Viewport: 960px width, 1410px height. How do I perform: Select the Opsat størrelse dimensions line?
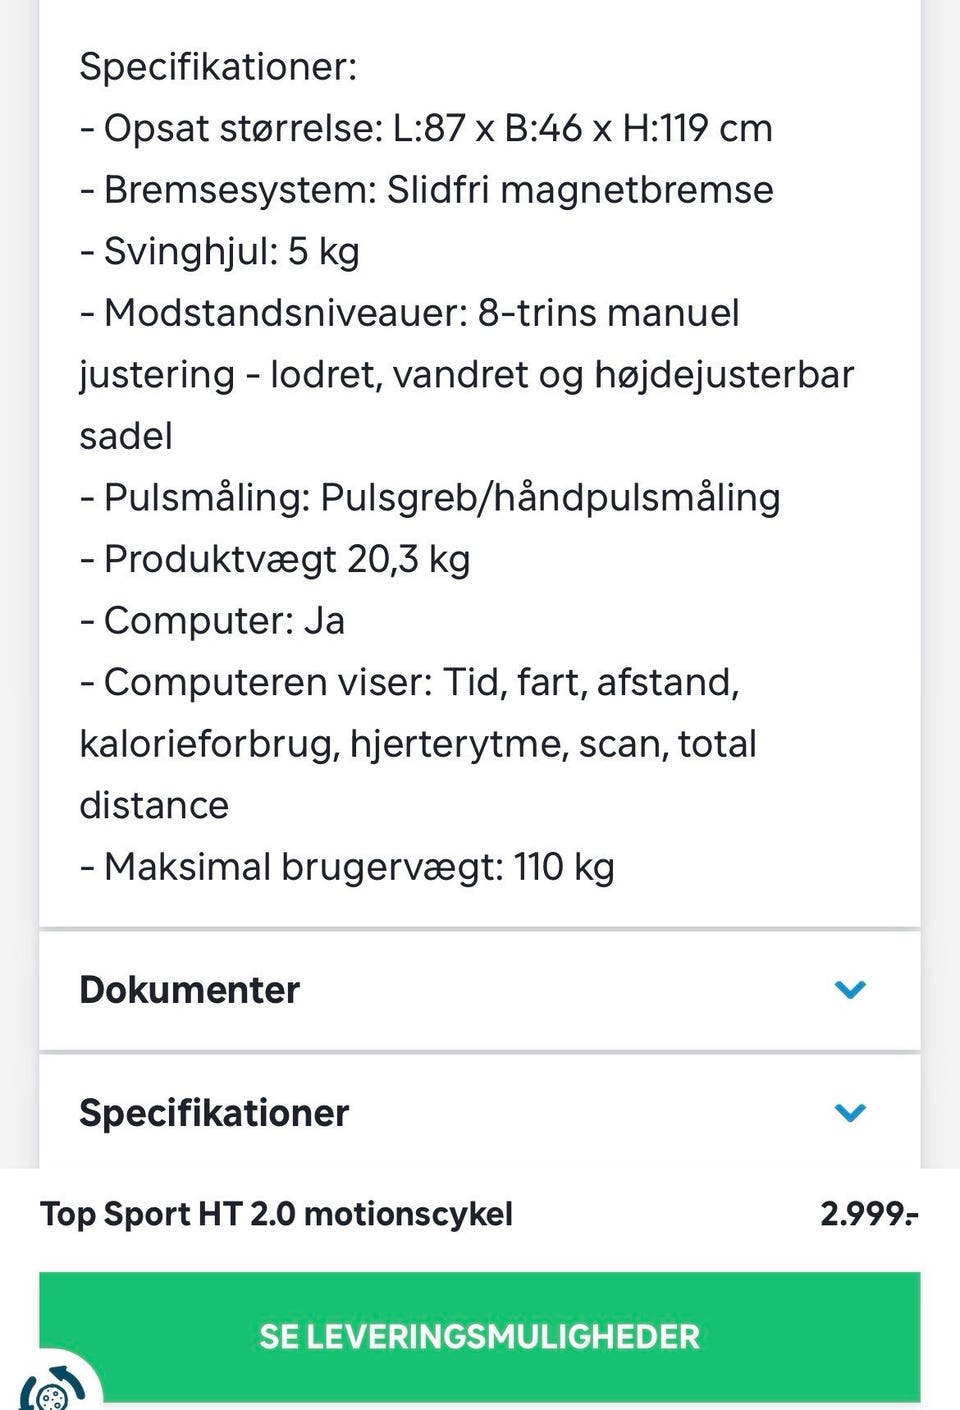coord(426,128)
